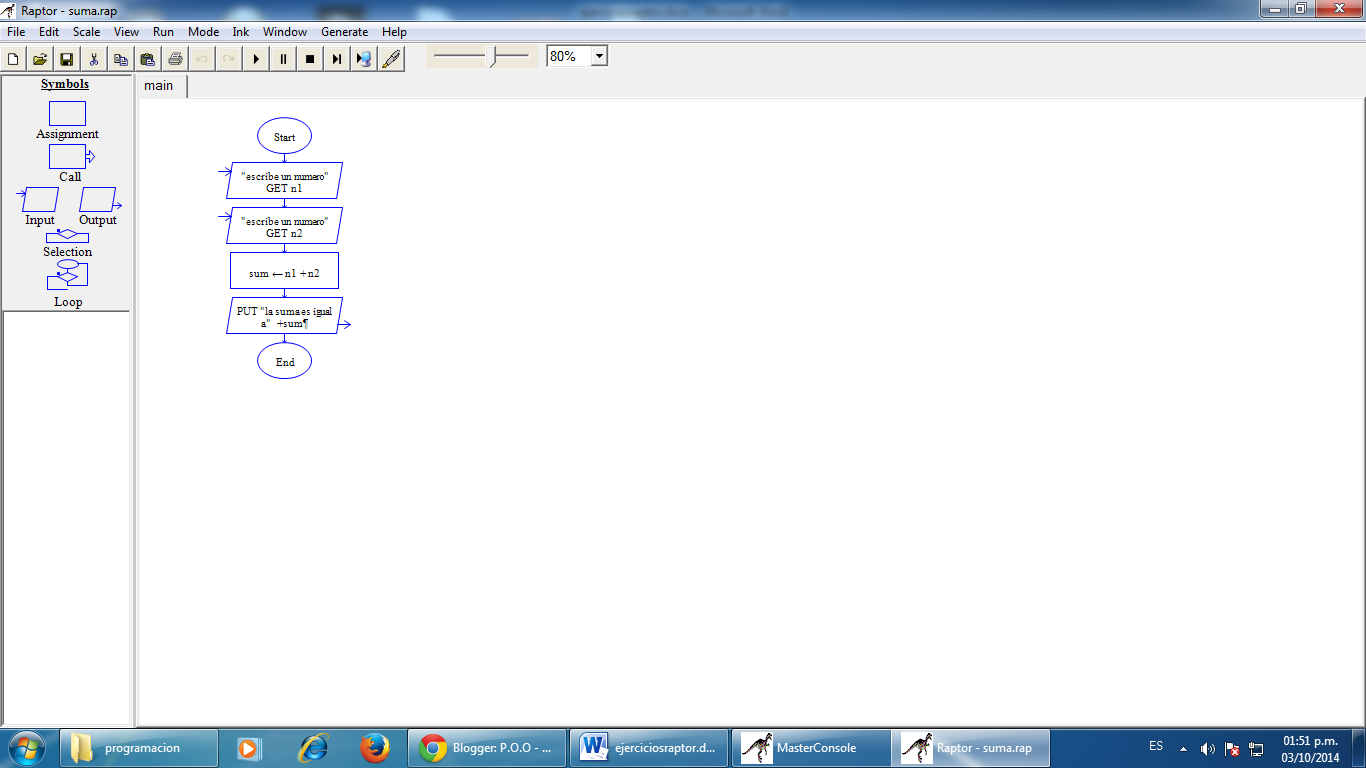
Task: Open the Window menu
Action: pos(285,32)
